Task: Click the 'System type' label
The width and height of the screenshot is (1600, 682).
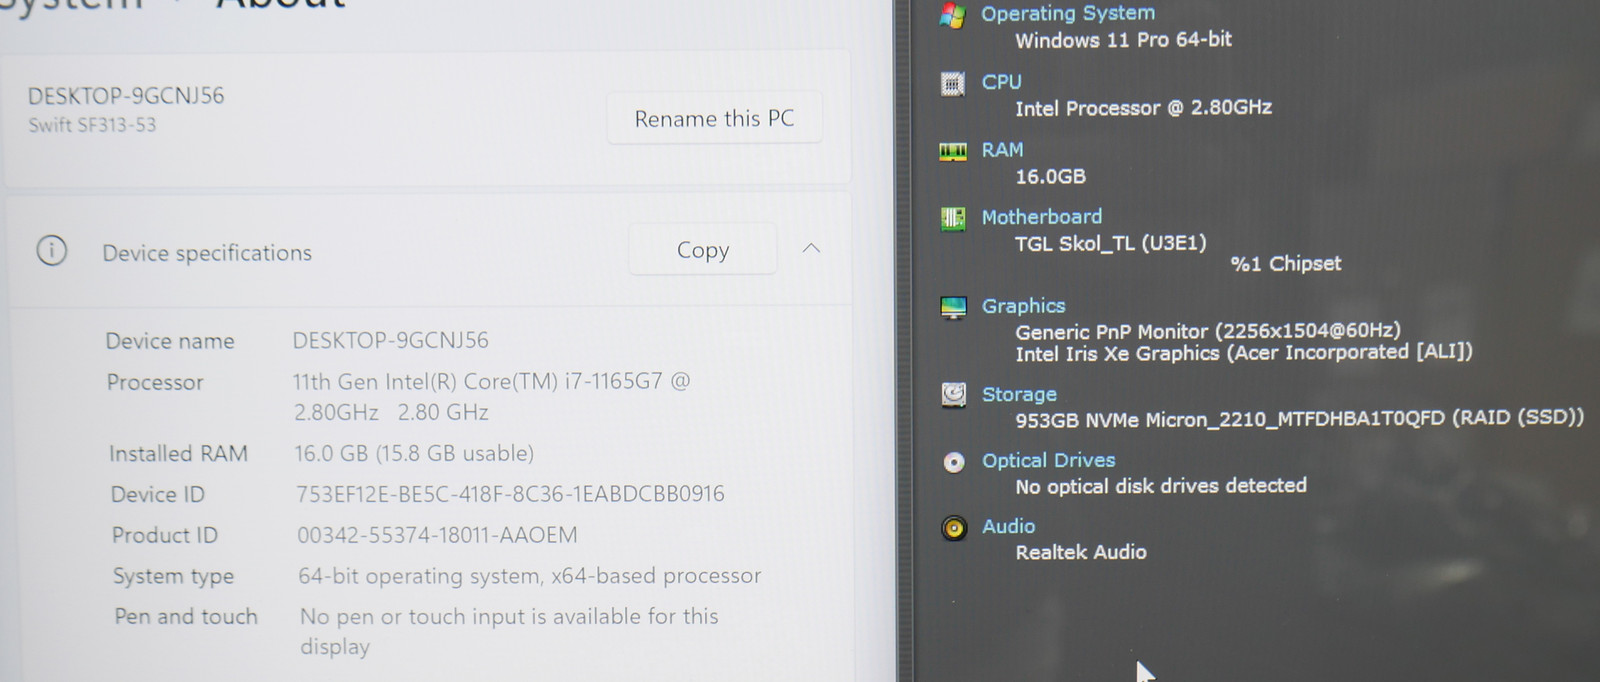Action: [x=173, y=577]
